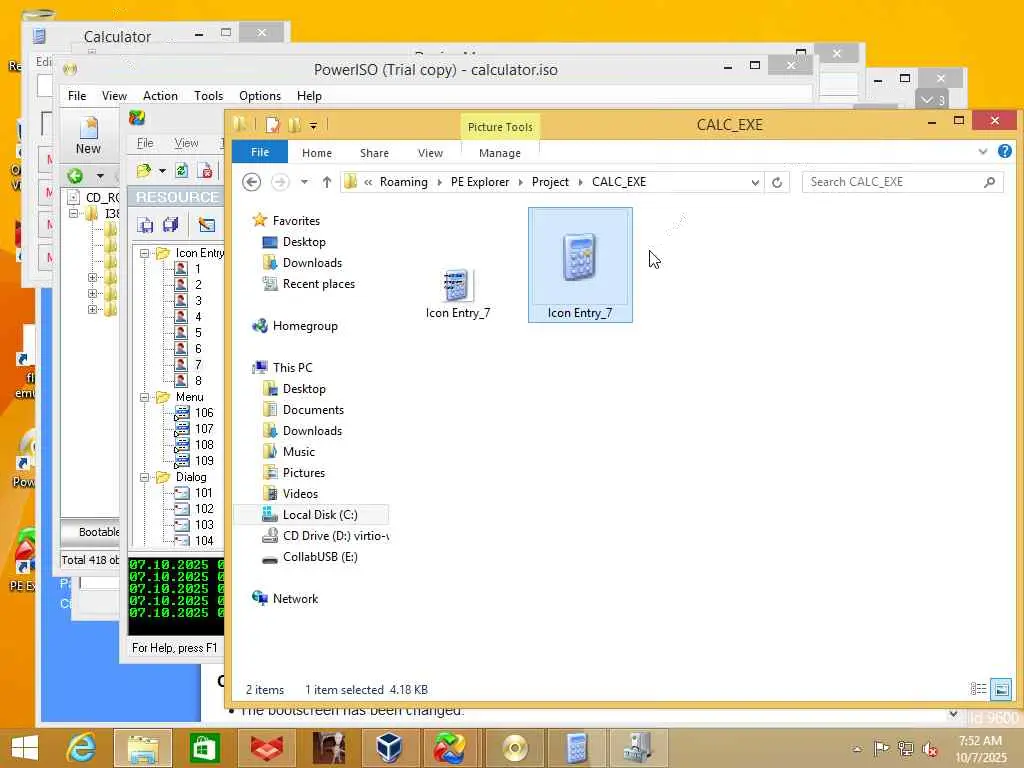Image resolution: width=1024 pixels, height=768 pixels.
Task: Click the New button in PowerISO toolbar
Action: [x=88, y=136]
